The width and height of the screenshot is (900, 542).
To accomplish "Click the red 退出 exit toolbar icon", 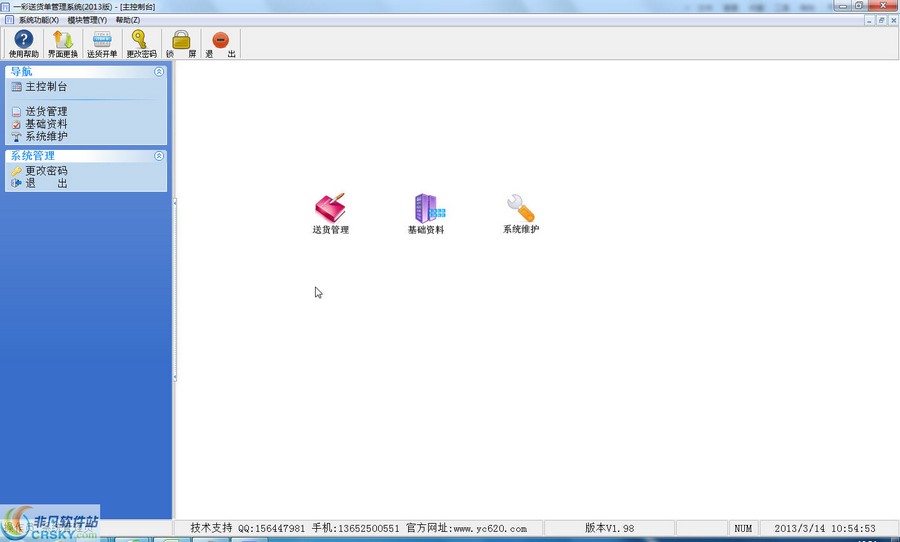I will pyautogui.click(x=221, y=42).
